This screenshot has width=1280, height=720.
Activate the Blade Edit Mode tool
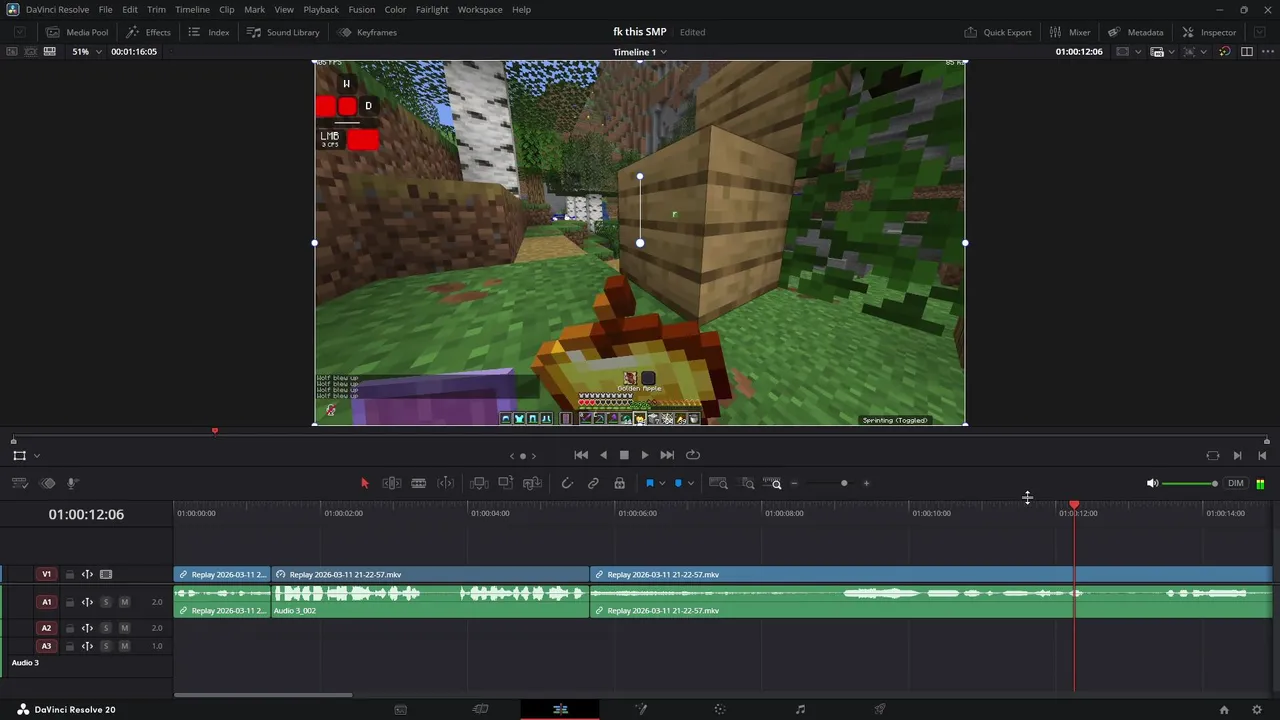419,483
